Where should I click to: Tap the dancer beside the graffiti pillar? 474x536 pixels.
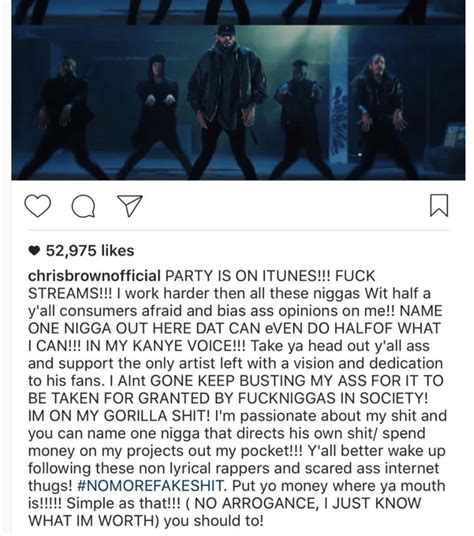tap(299, 118)
